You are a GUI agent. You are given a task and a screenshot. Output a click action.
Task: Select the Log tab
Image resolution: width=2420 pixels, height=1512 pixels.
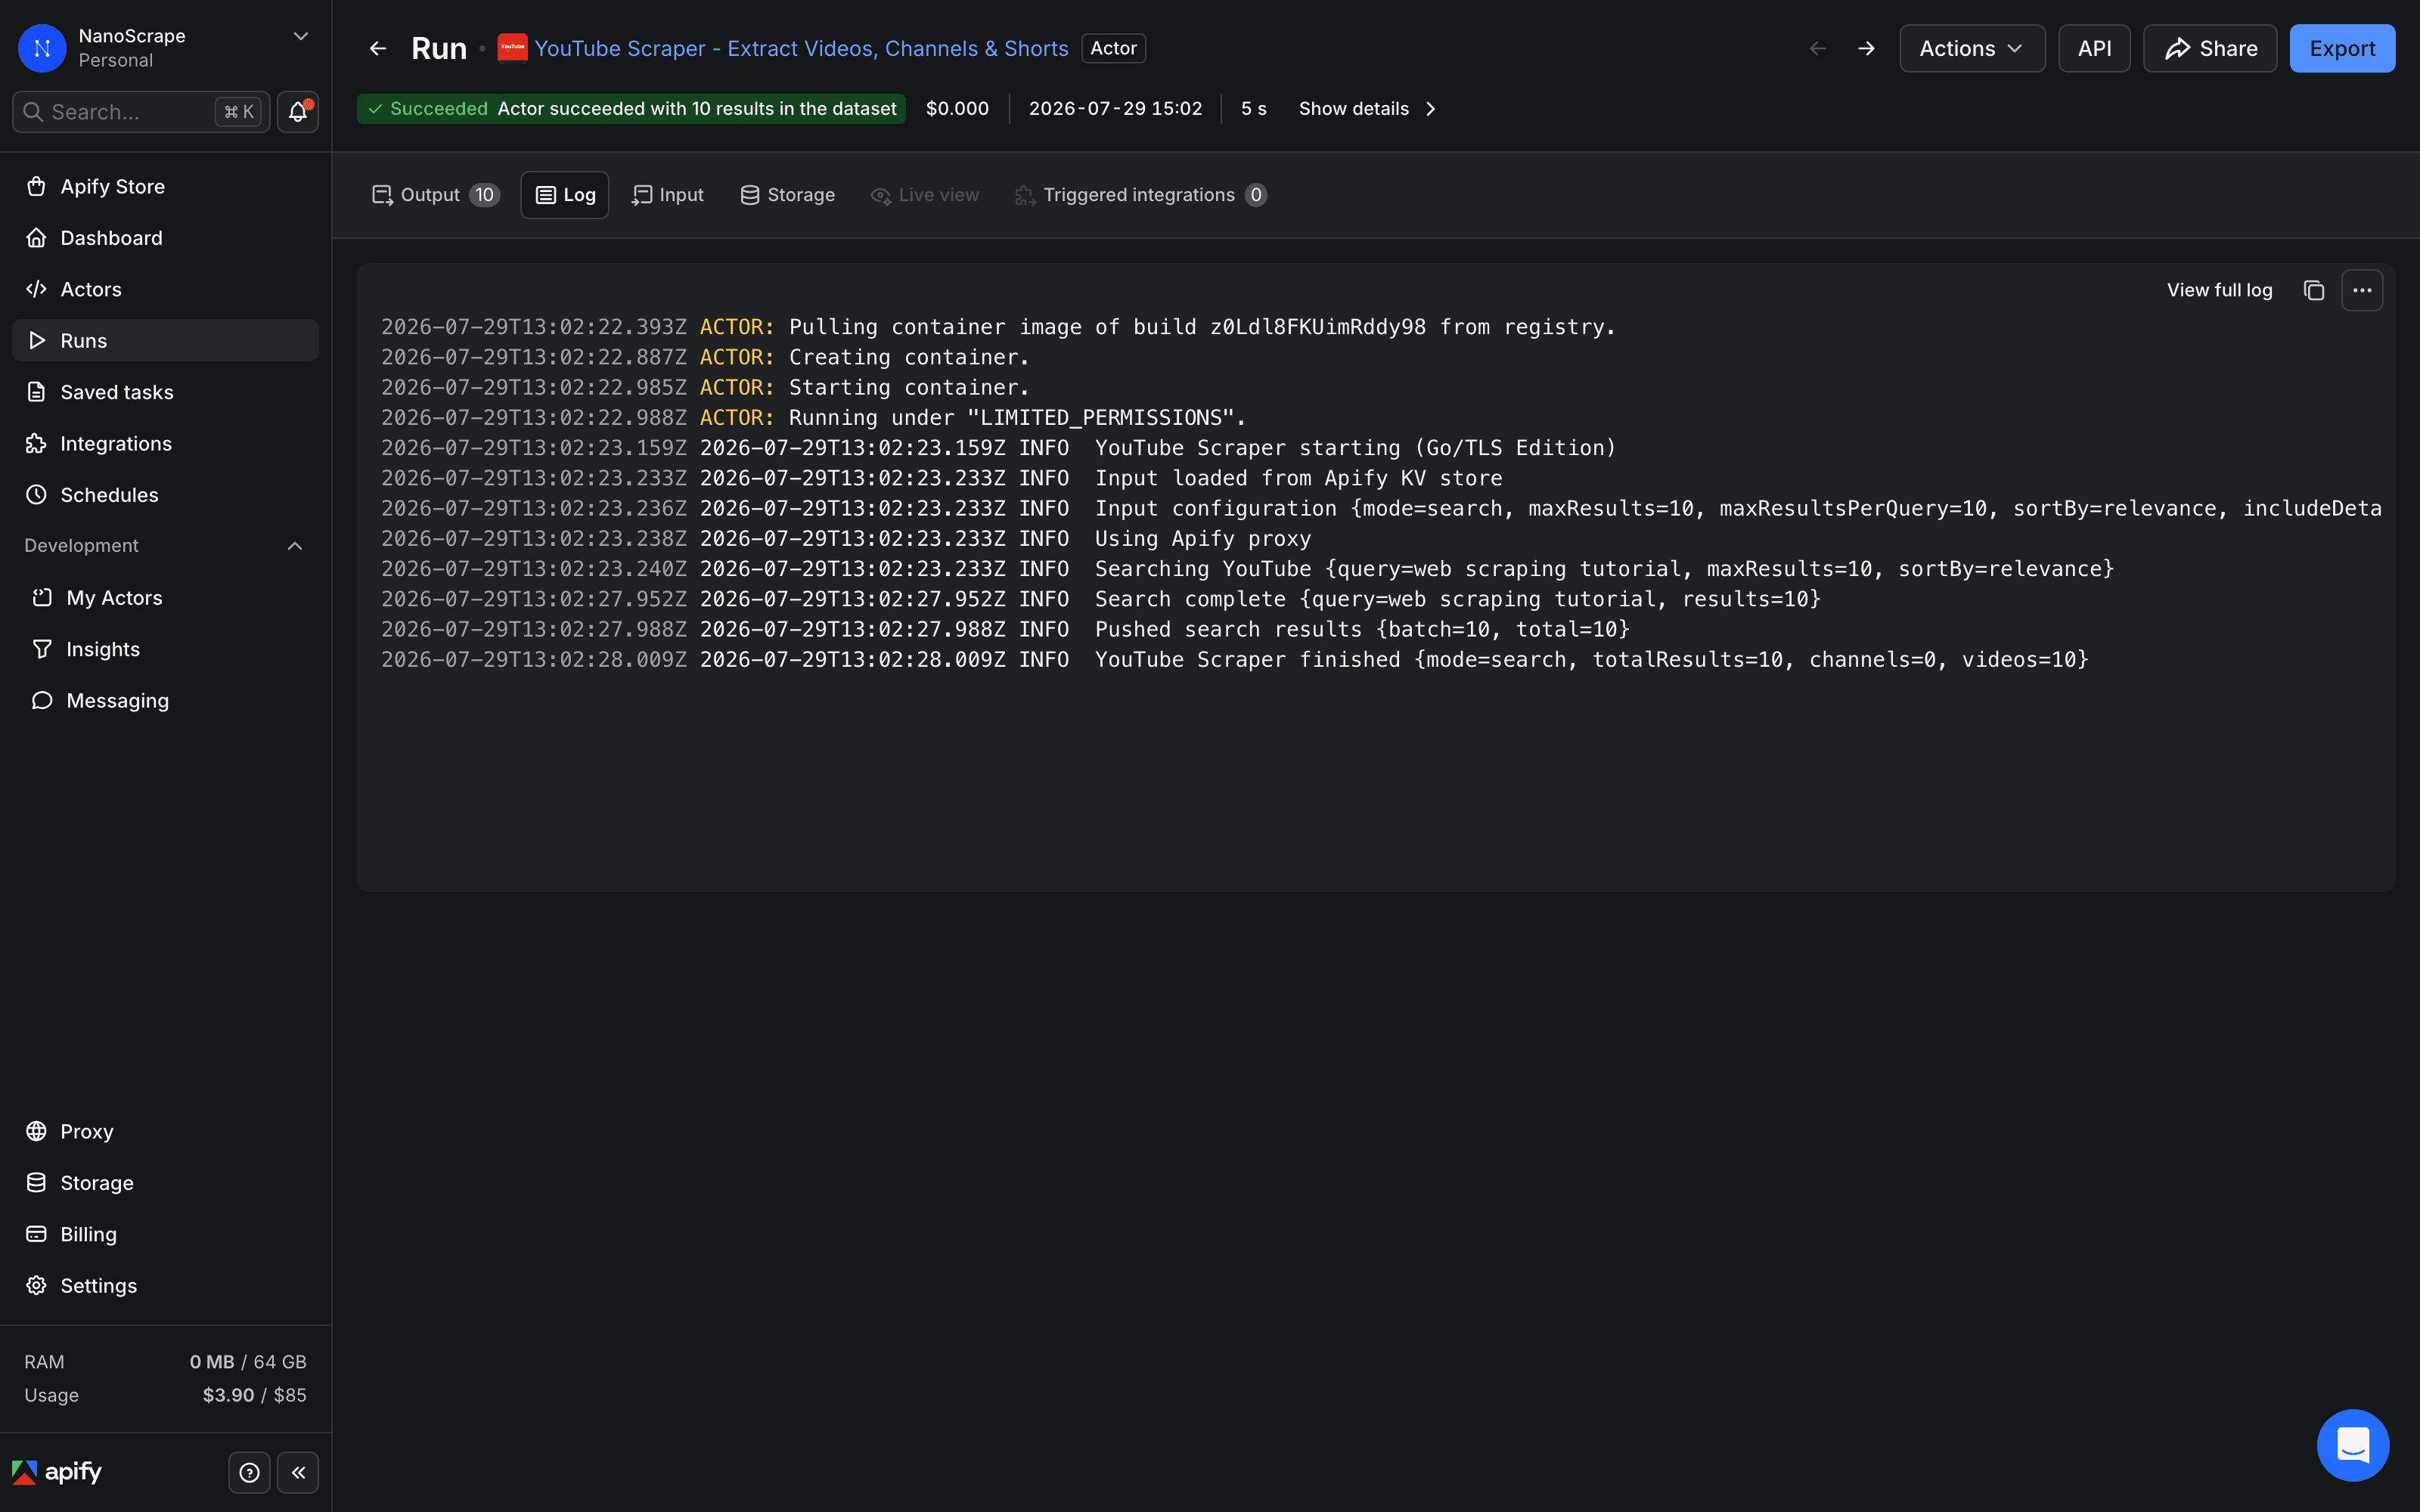coord(565,195)
